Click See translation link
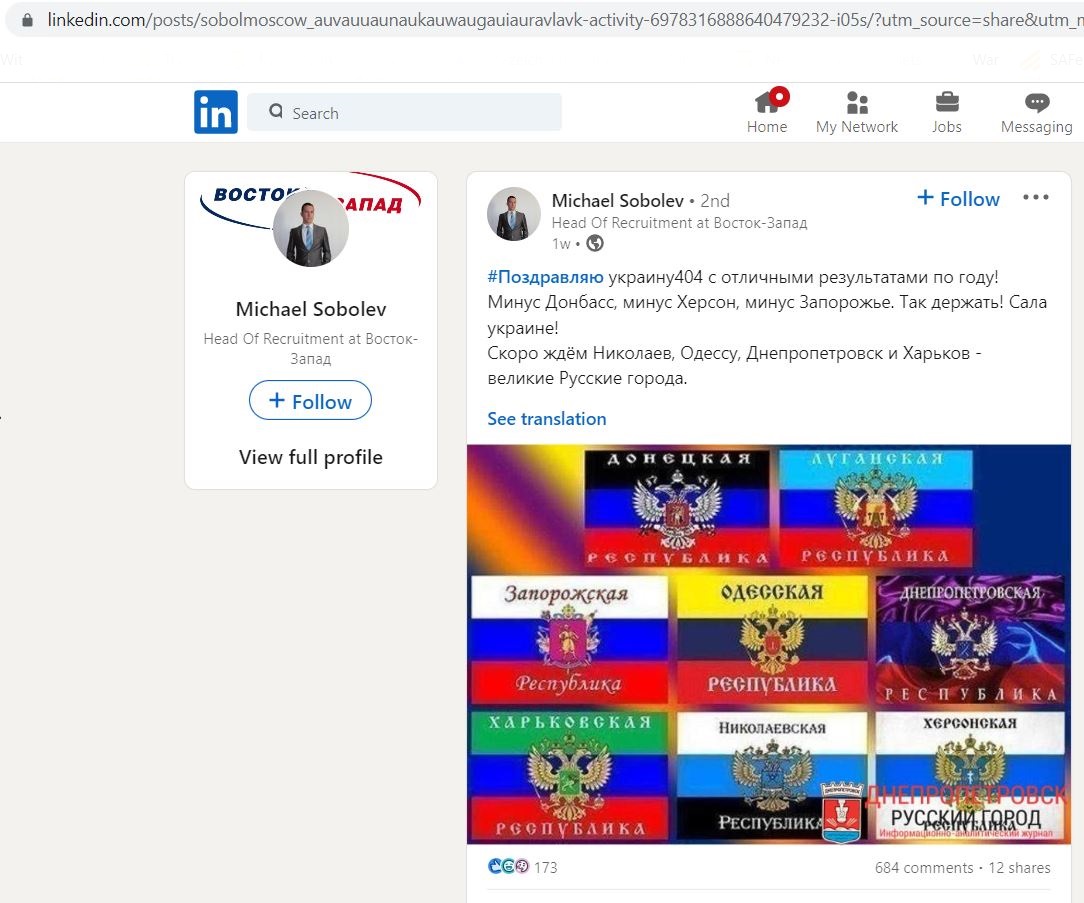Screen dimensions: 1084x903 tap(547, 419)
